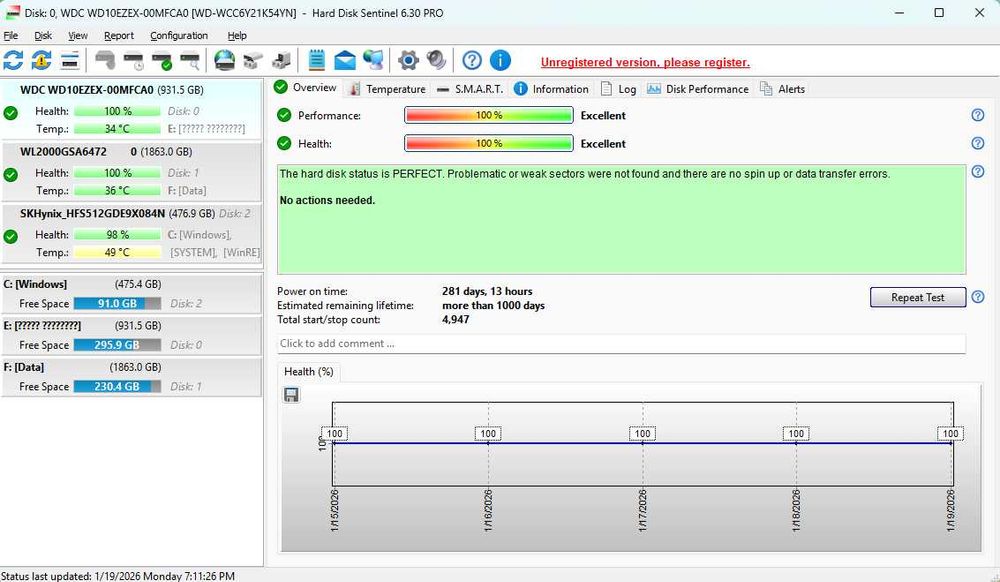Click F: free space 230.4 GB bar

pyautogui.click(x=117, y=386)
